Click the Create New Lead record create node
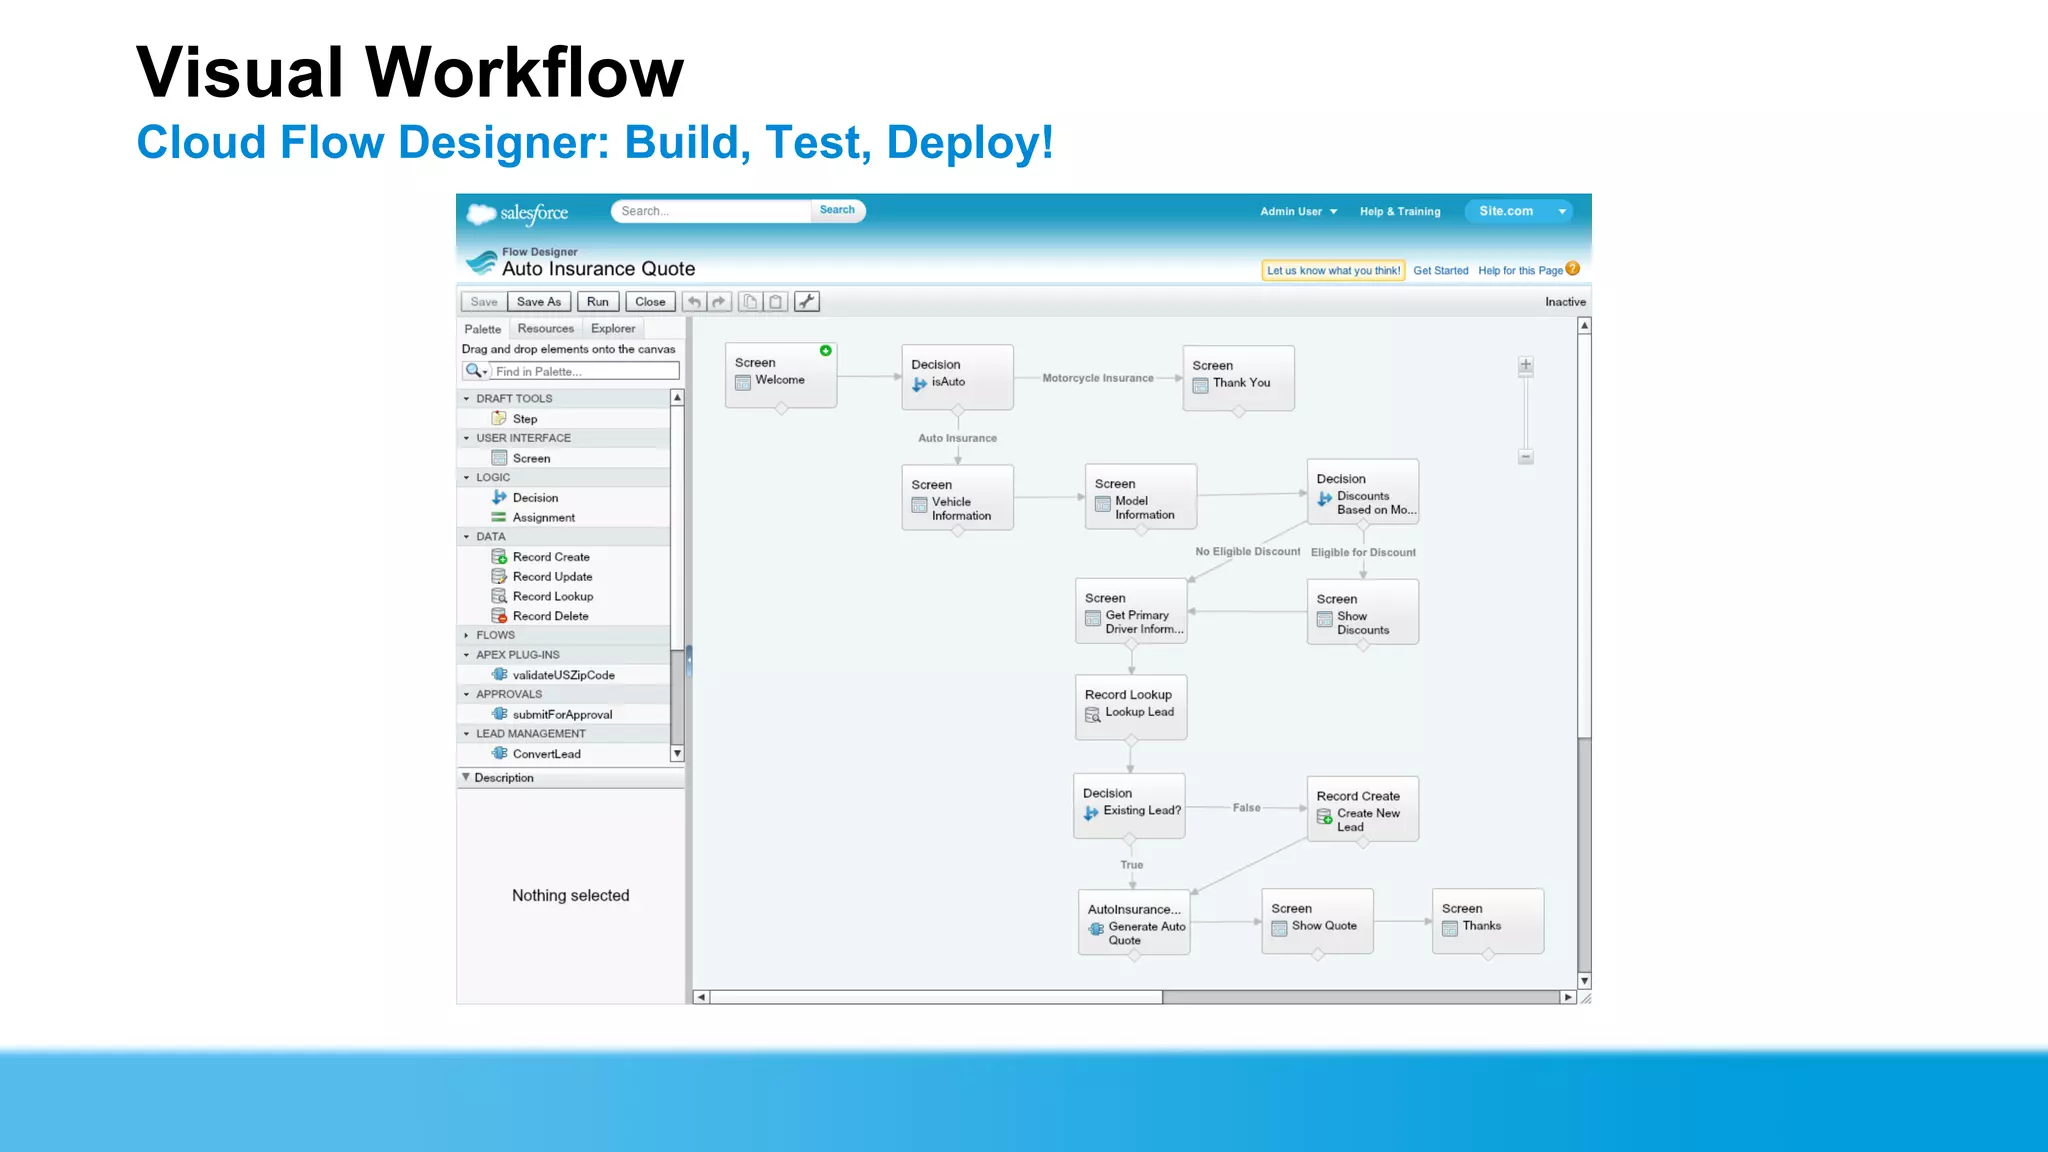Image resolution: width=2048 pixels, height=1152 pixels. (x=1362, y=809)
